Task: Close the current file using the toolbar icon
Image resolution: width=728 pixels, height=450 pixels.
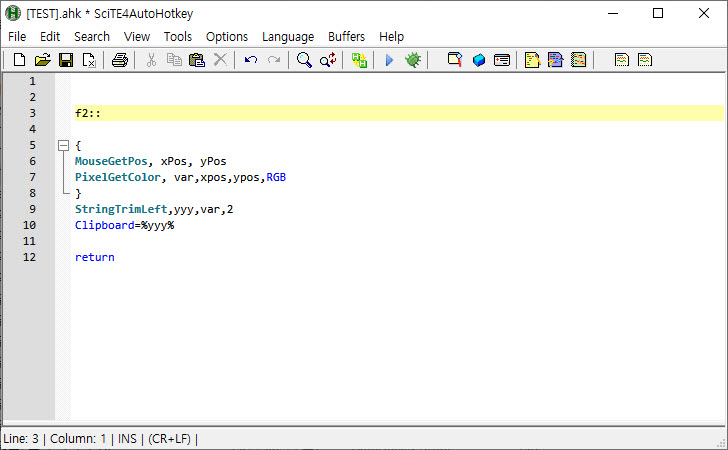Action: 89,60
